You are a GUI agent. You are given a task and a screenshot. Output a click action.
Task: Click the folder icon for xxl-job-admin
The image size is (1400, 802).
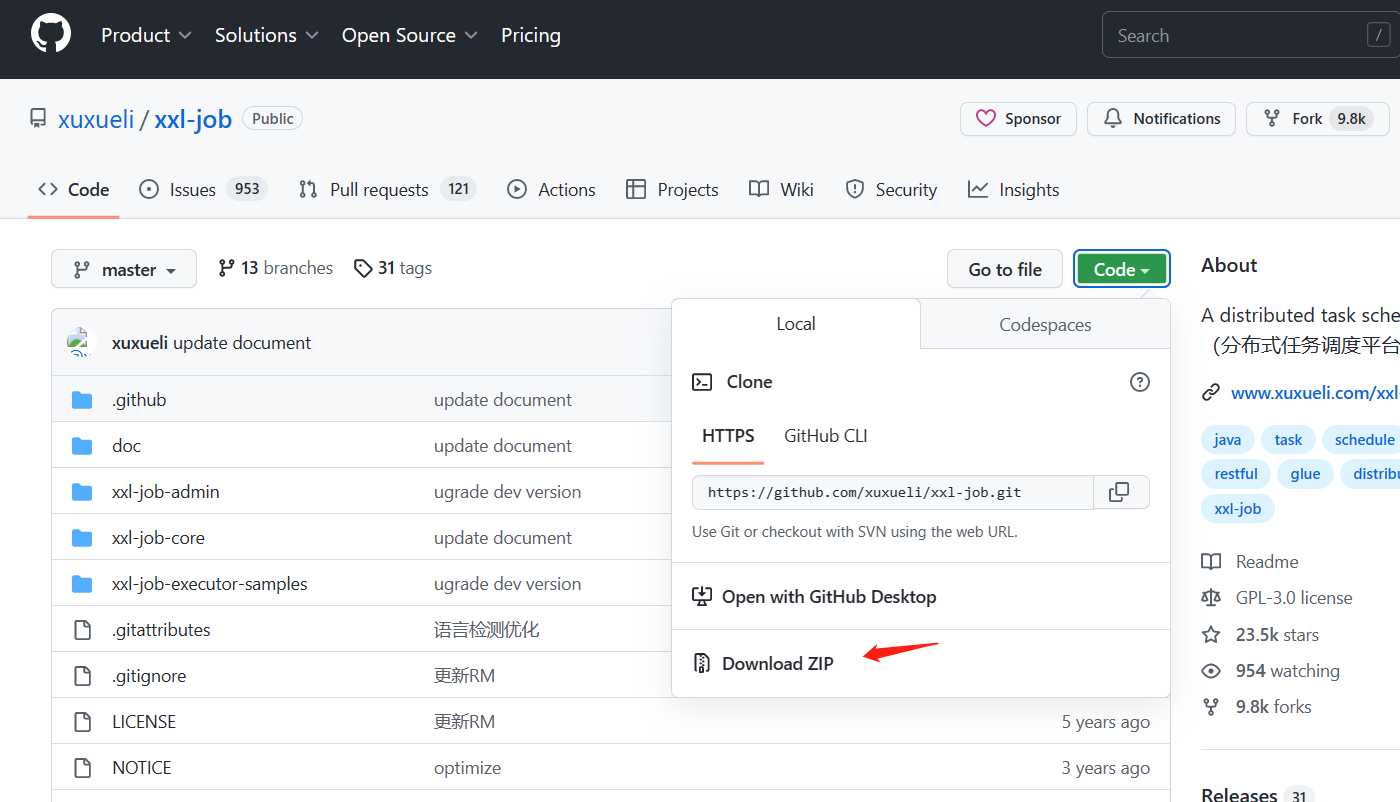point(82,492)
